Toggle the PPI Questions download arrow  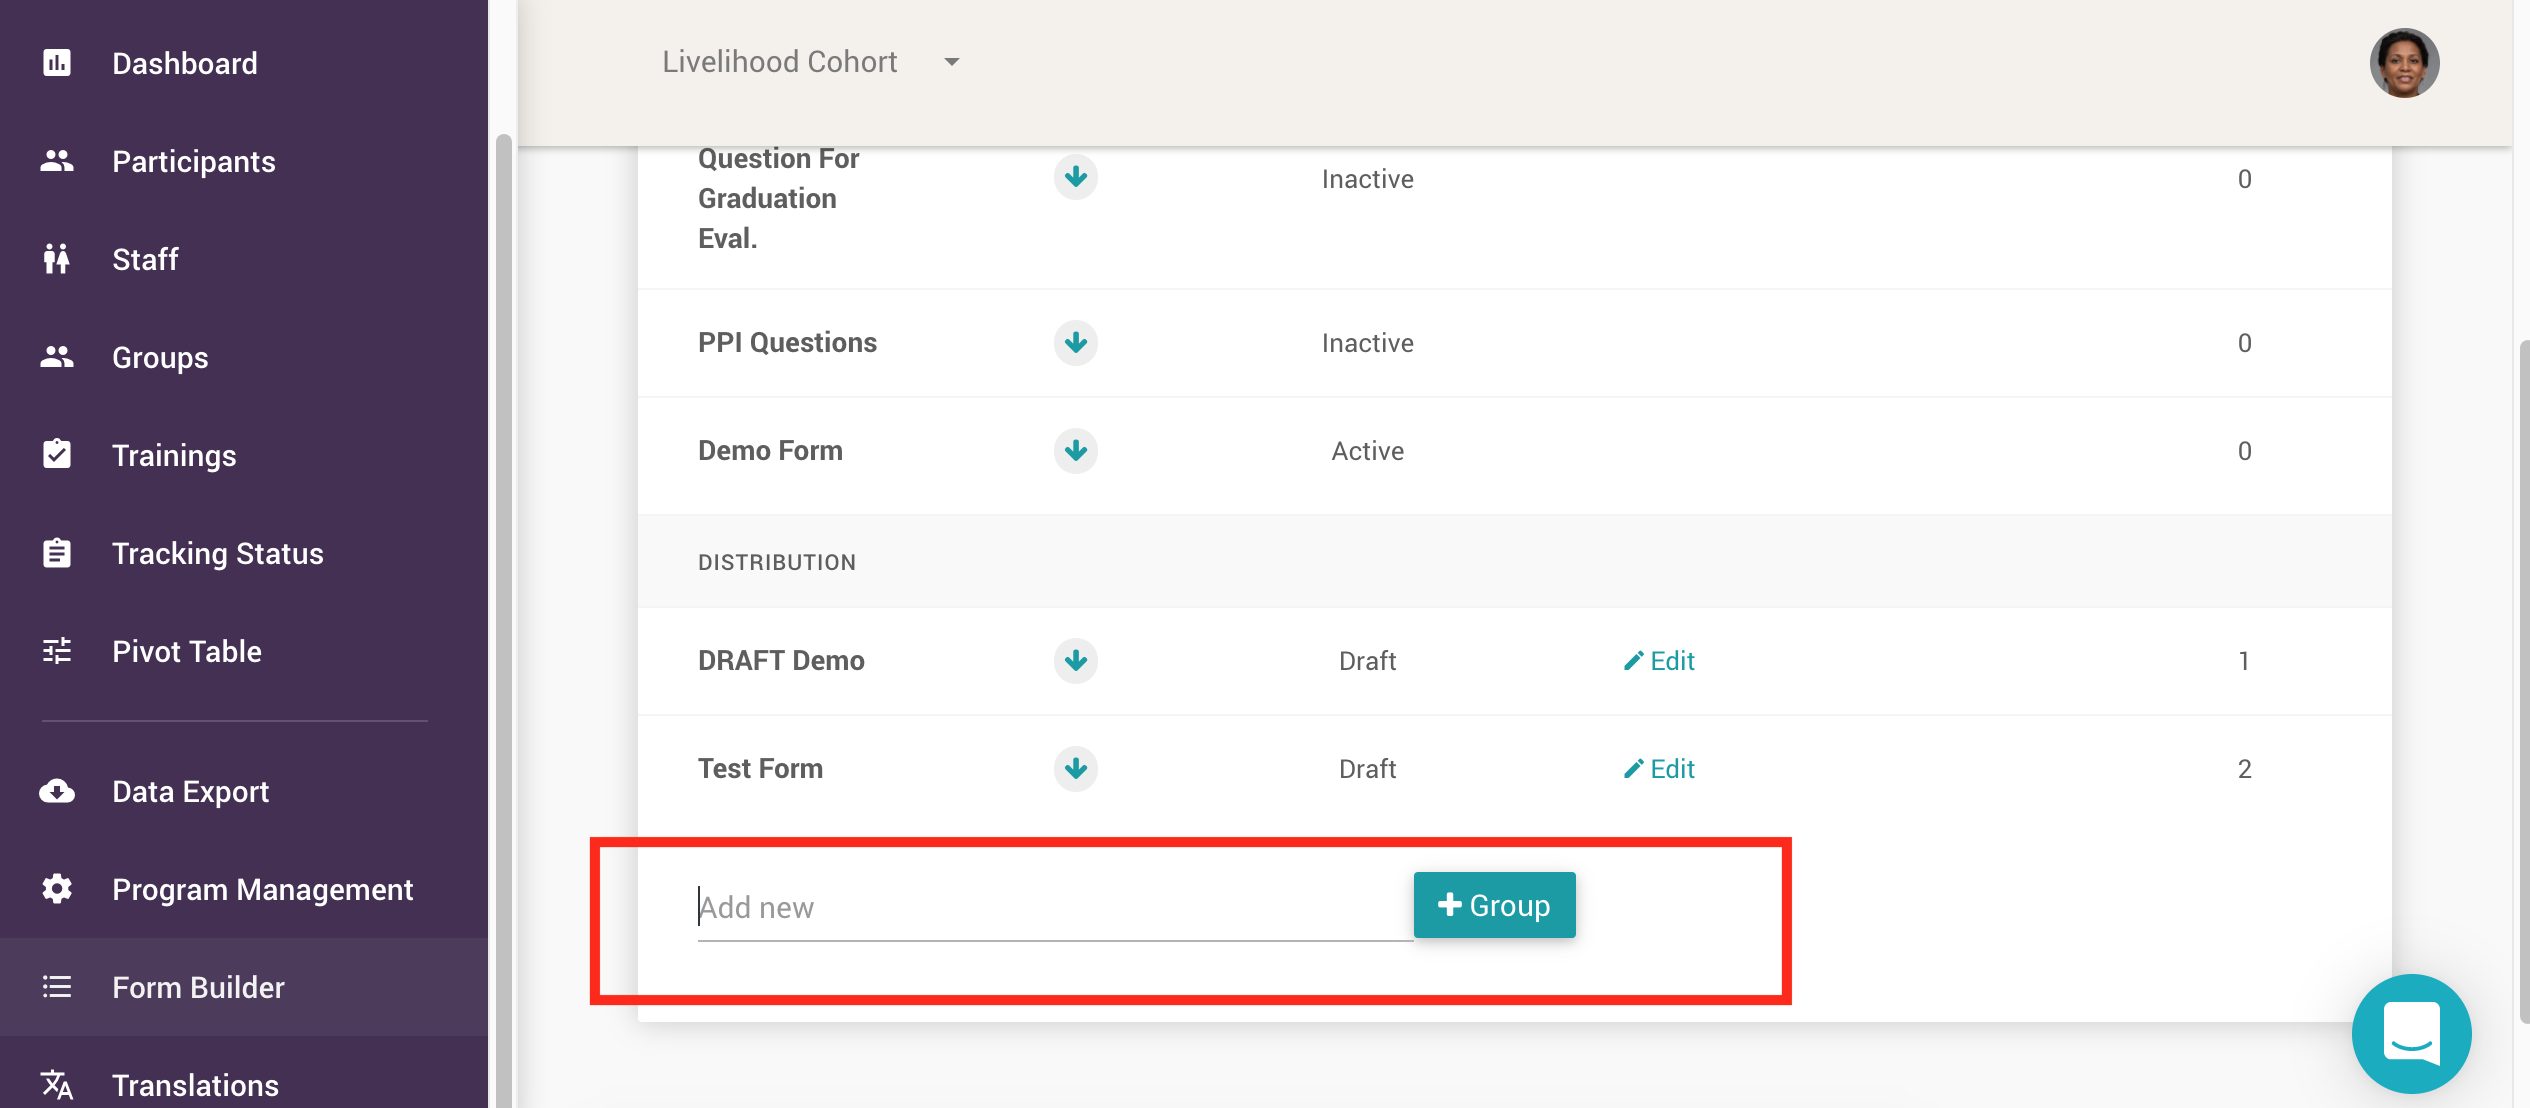[1075, 342]
